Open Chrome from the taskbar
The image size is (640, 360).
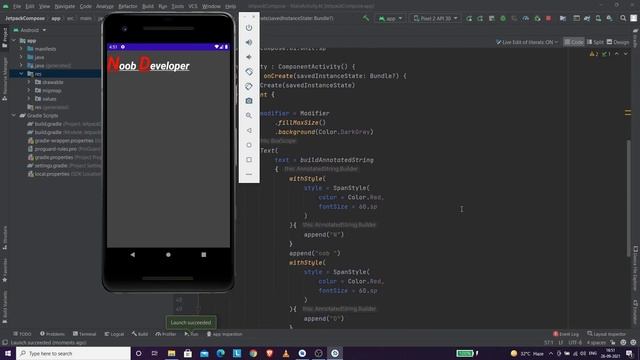point(253,353)
